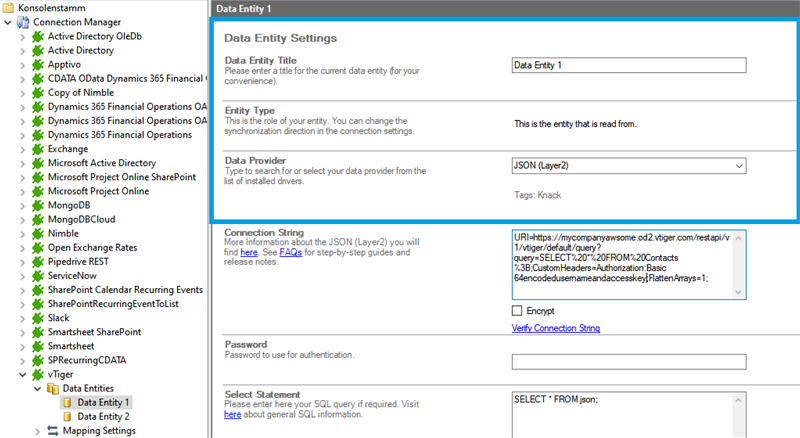Click the Password input field
Screen dimensions: 800x438
(628, 361)
